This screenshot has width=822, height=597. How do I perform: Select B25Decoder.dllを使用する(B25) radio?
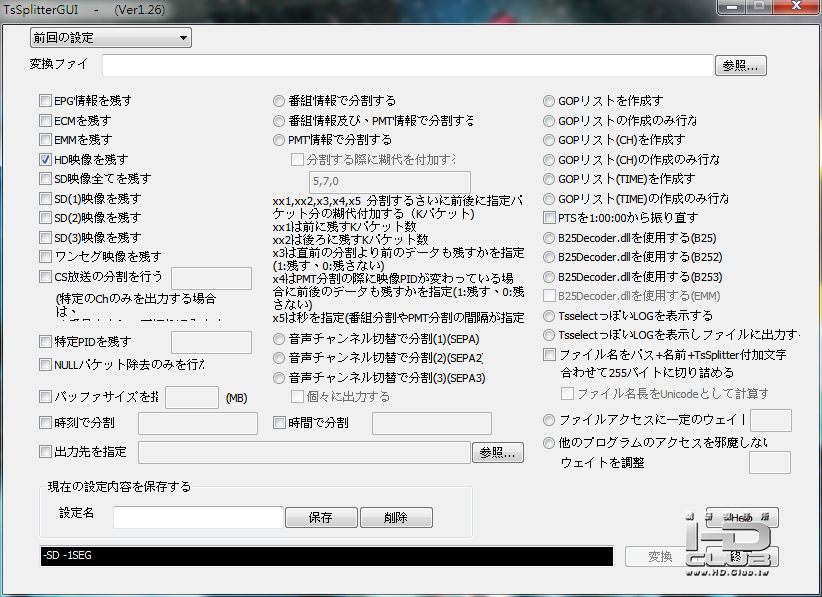(549, 238)
